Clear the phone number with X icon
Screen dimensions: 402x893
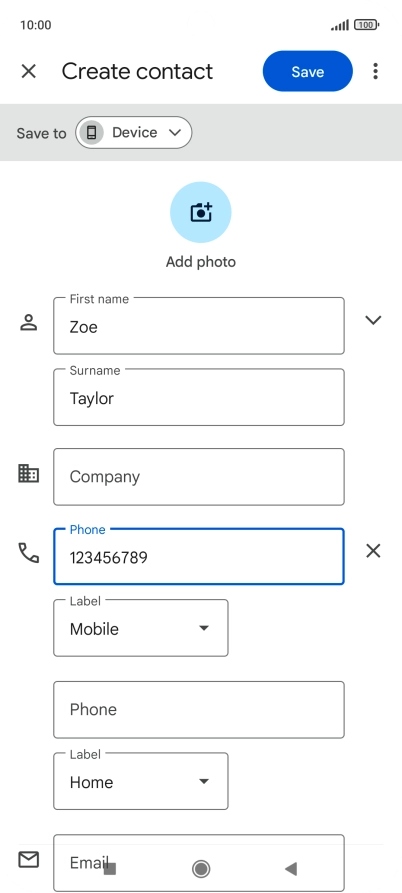373,551
